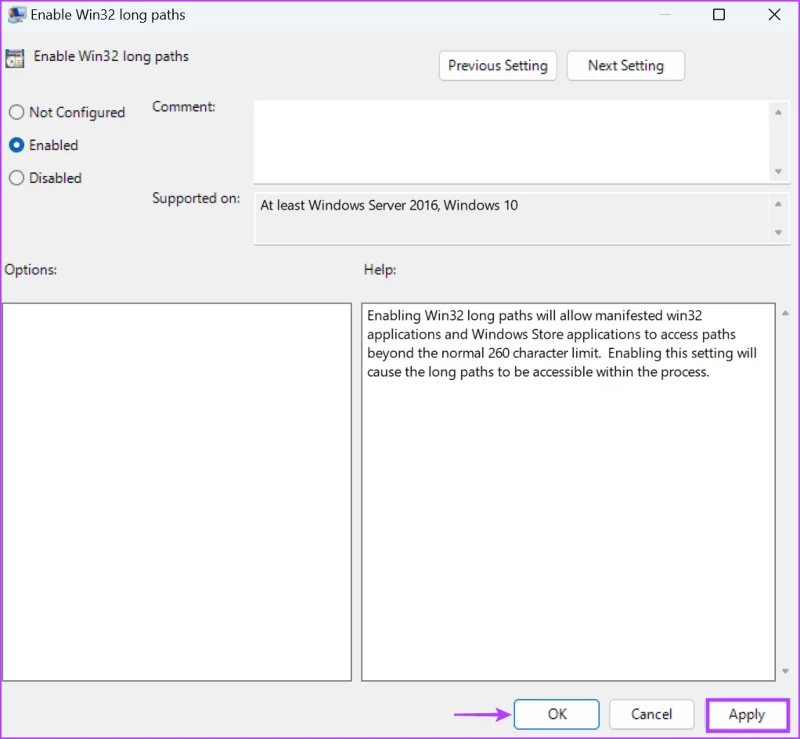Maximize the Enable Win32 long paths window

[719, 14]
